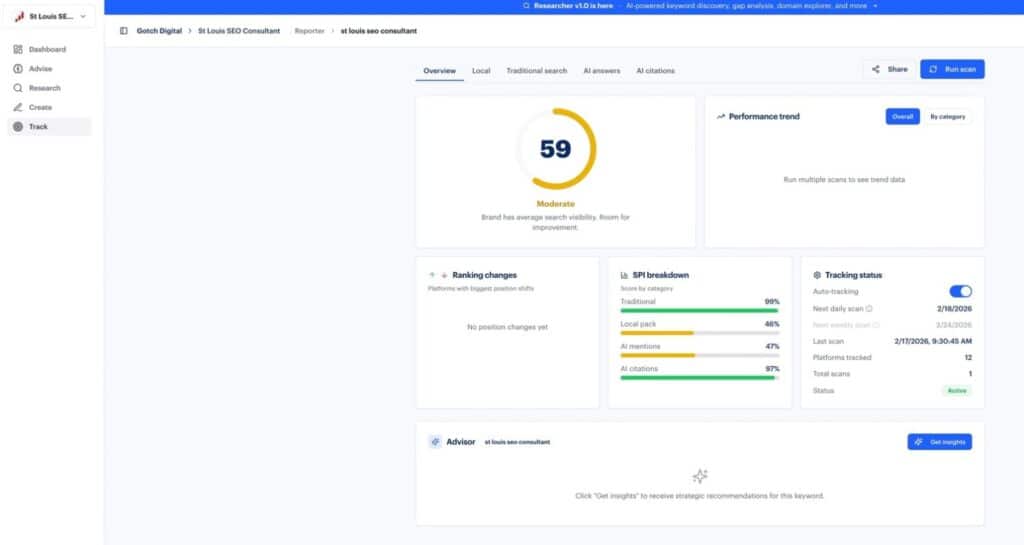Click the Local pack progress bar
The height and width of the screenshot is (545, 1024).
point(699,333)
